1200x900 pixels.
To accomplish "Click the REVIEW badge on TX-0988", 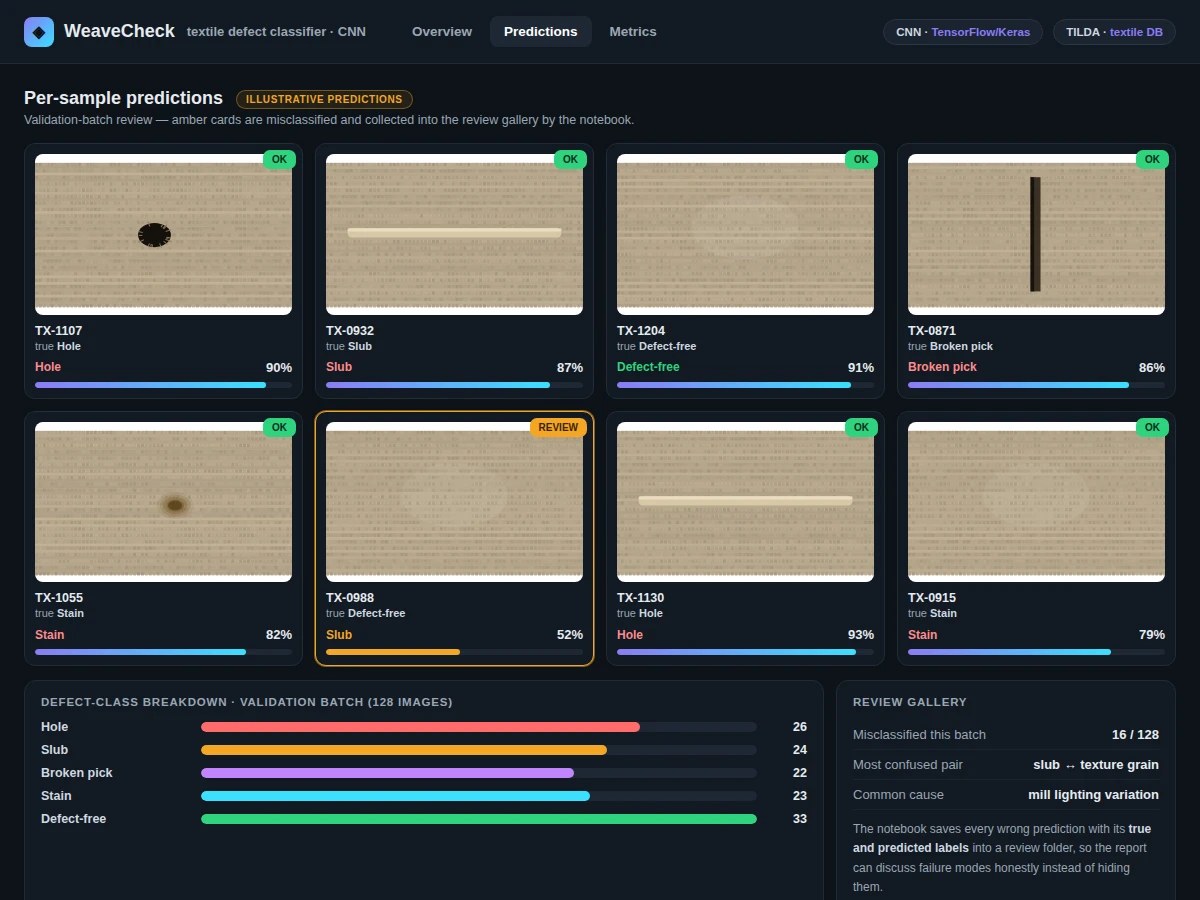I will [558, 427].
